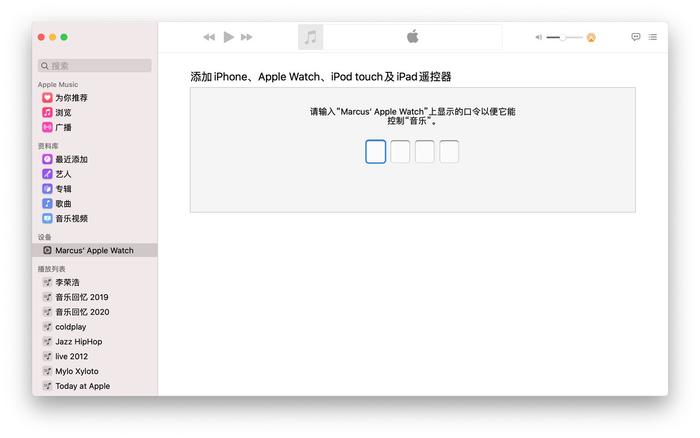Open the Mylo Xyloto playlist
Screen dimensions: 700x438
click(71, 371)
